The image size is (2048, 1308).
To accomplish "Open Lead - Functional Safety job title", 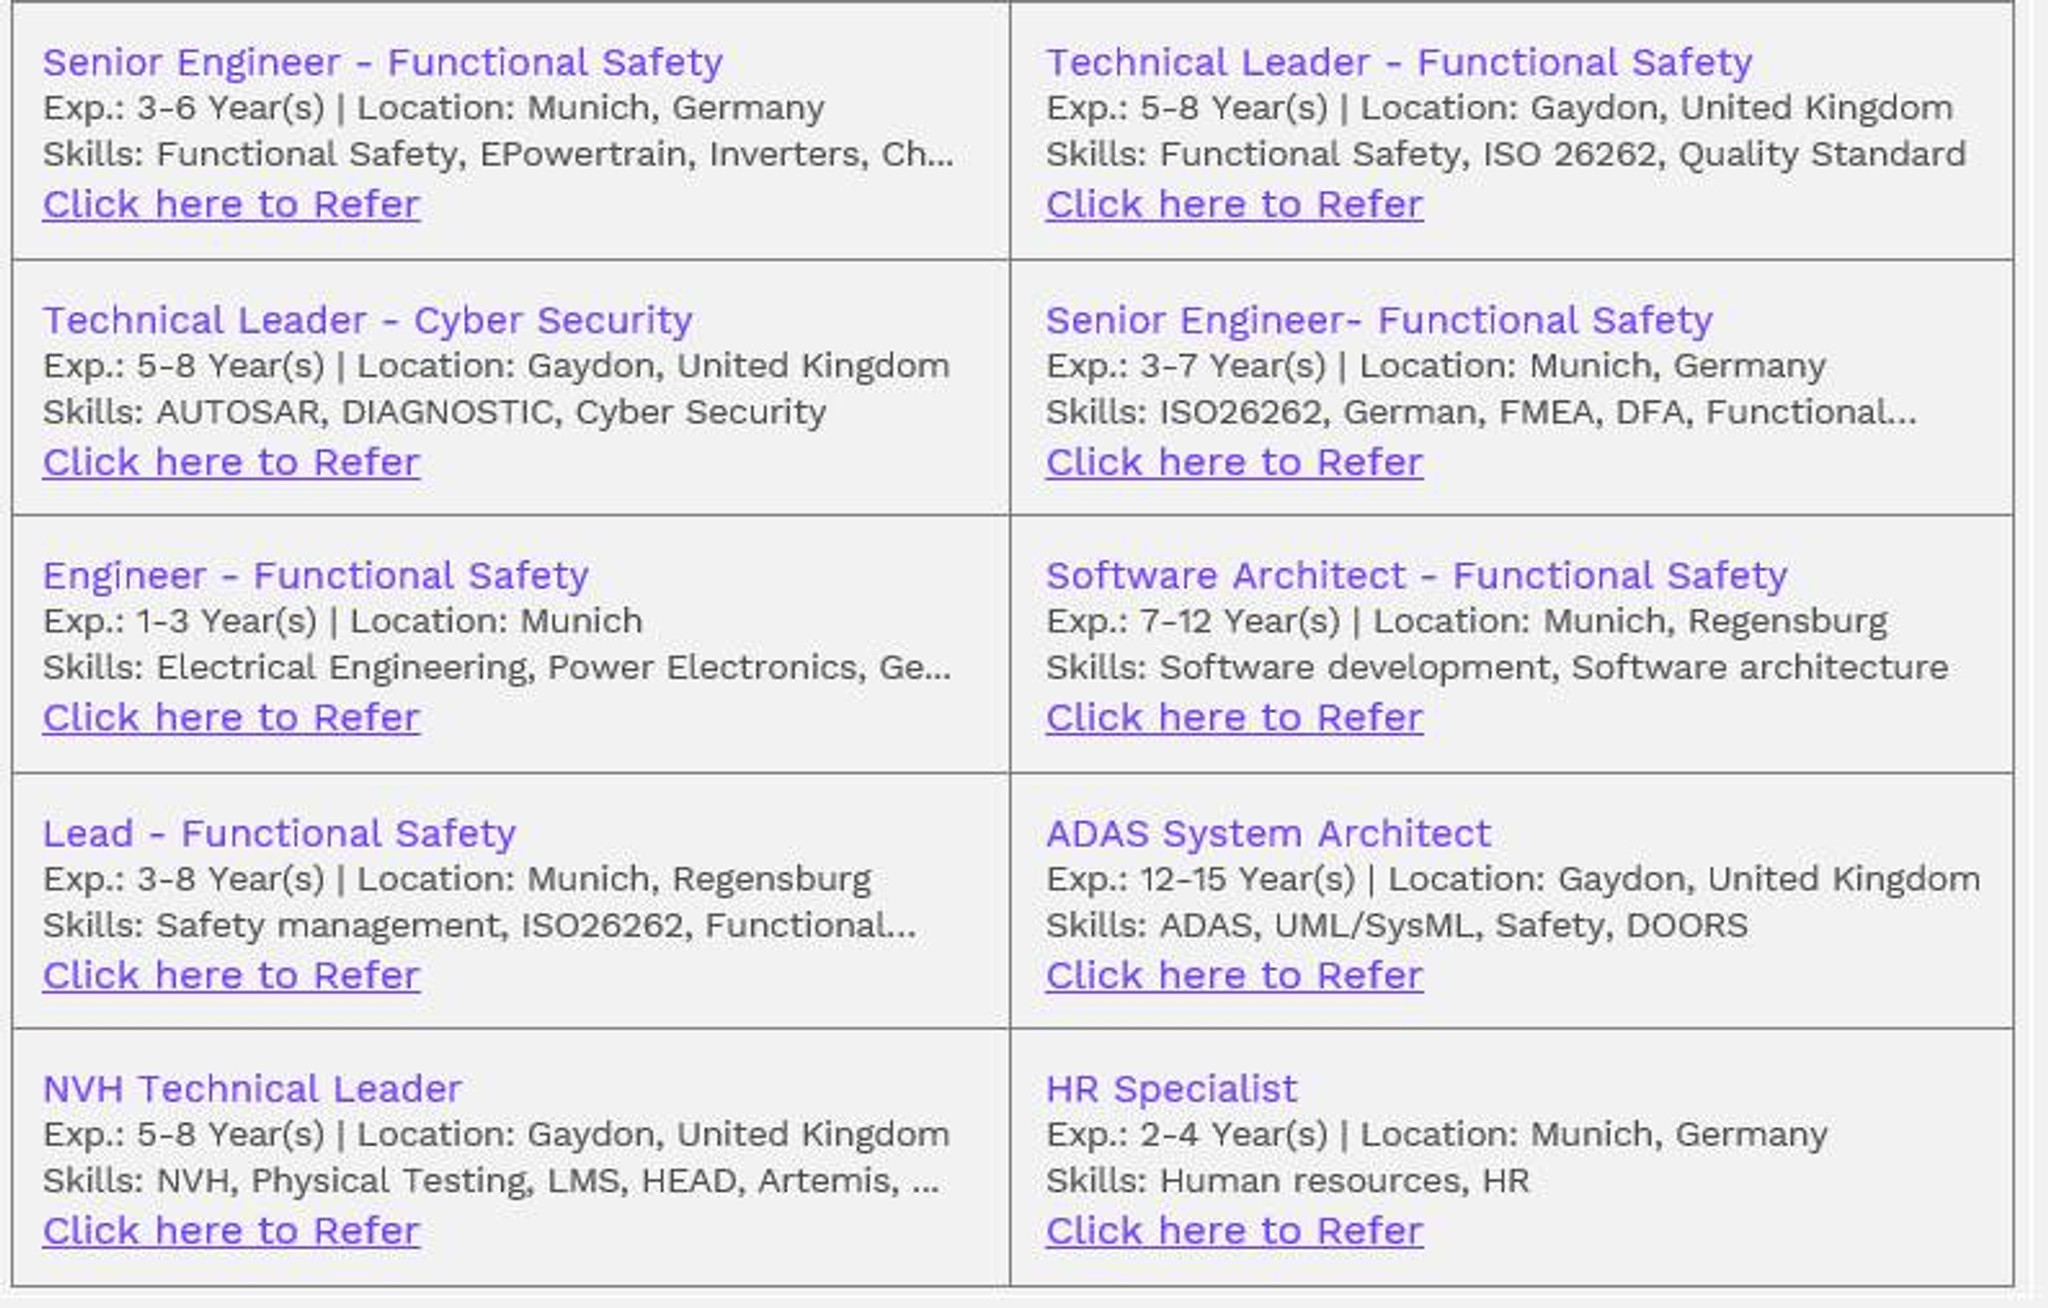I will pos(279,833).
